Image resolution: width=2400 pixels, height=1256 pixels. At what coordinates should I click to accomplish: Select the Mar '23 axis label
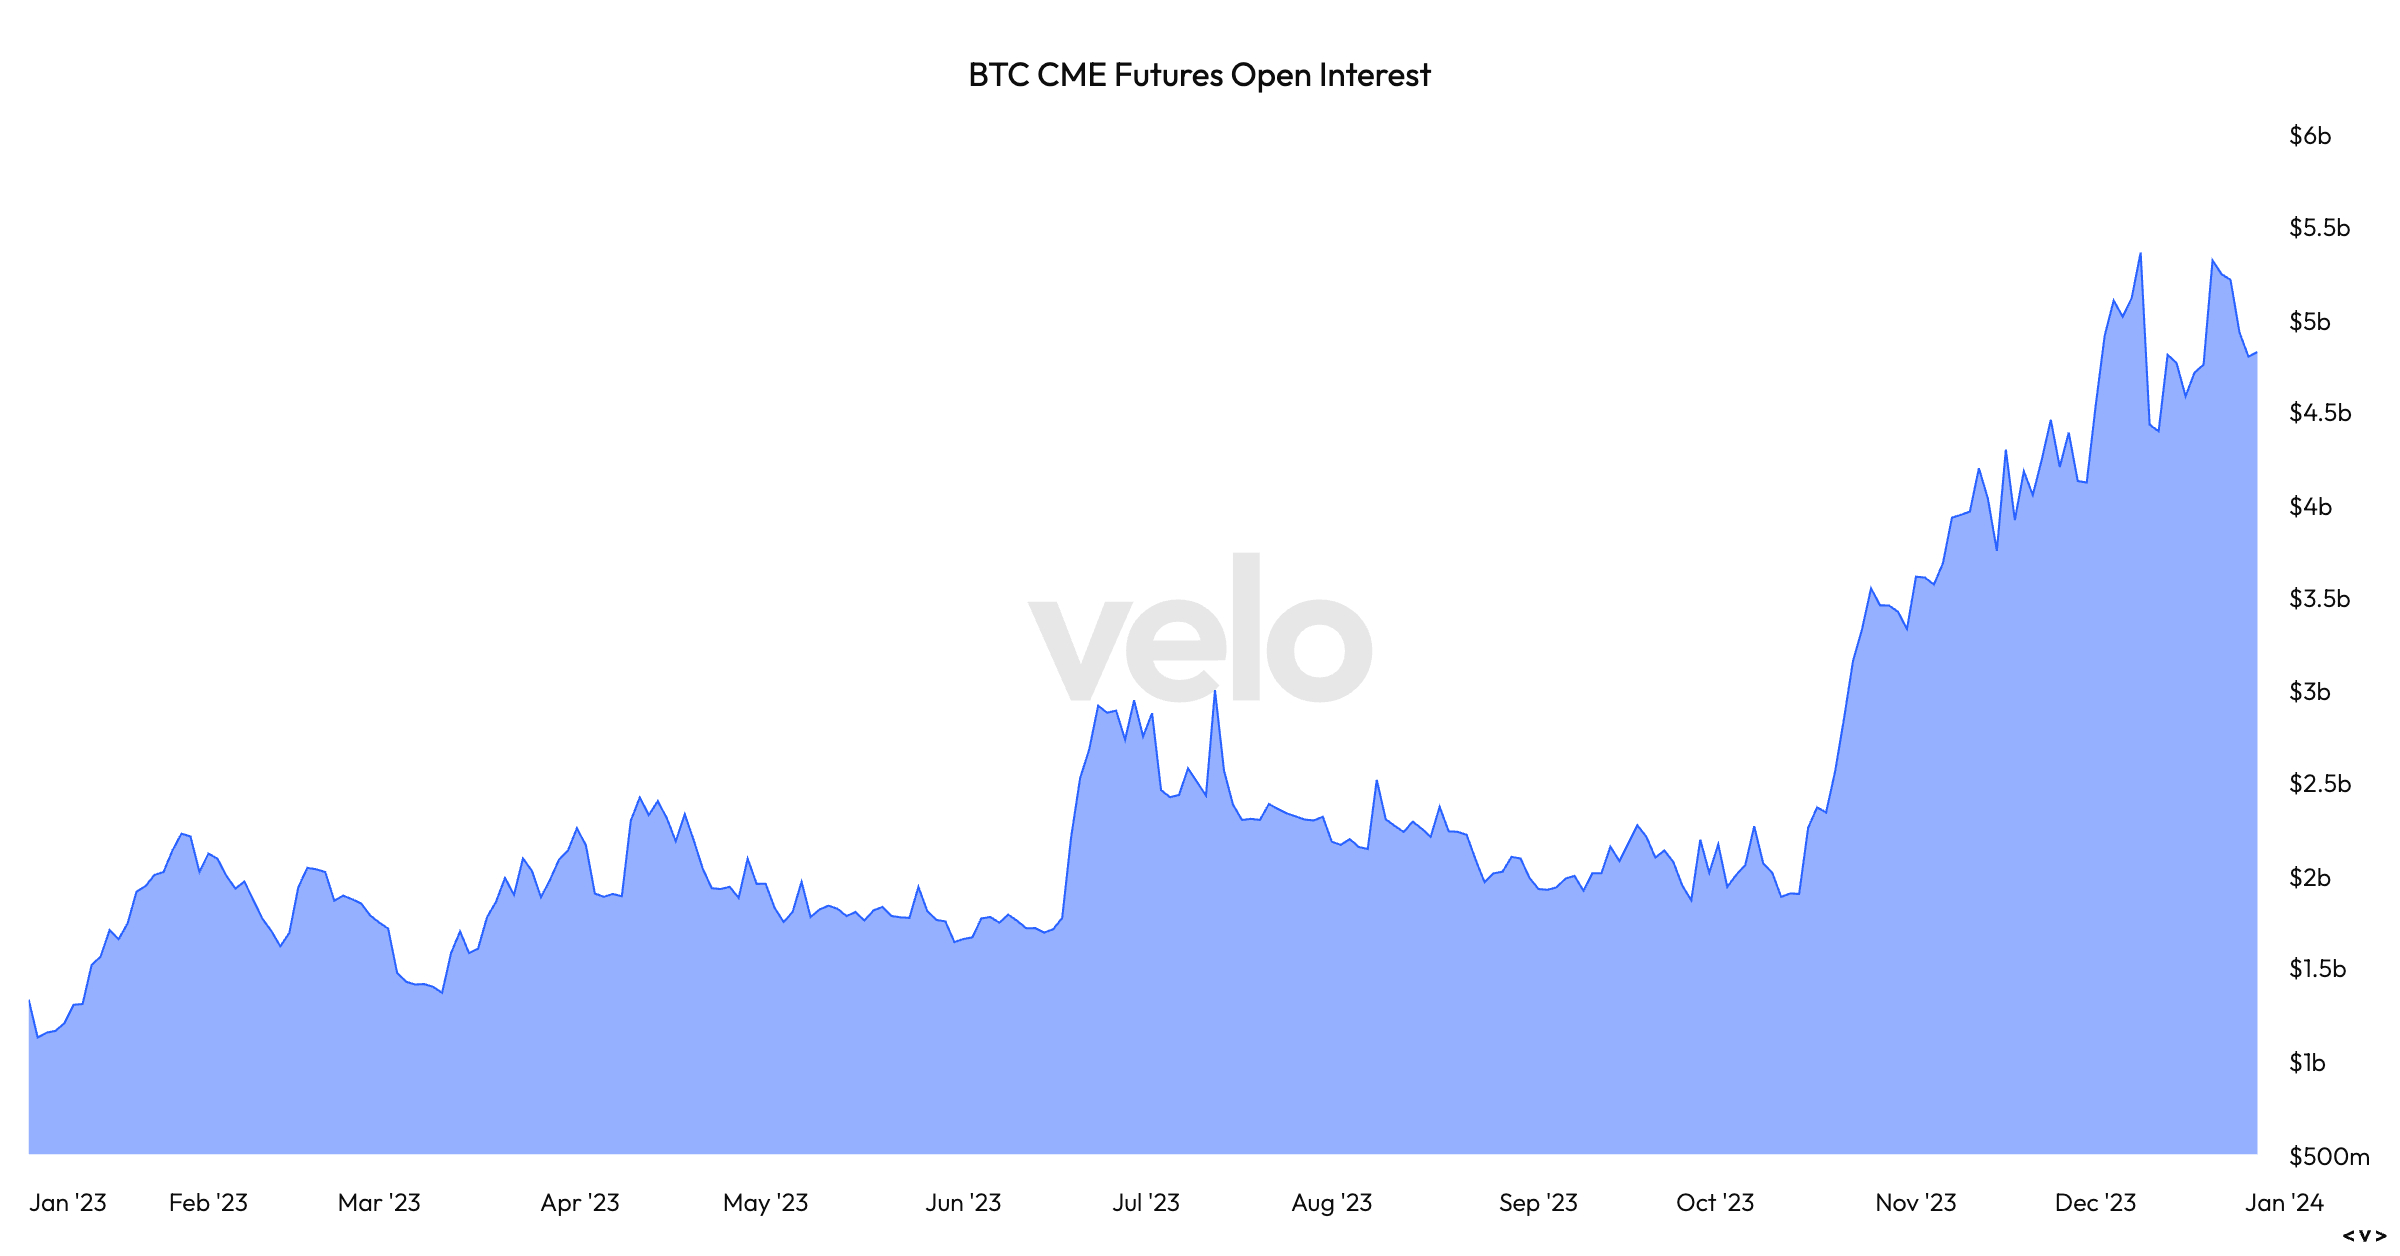click(379, 1203)
